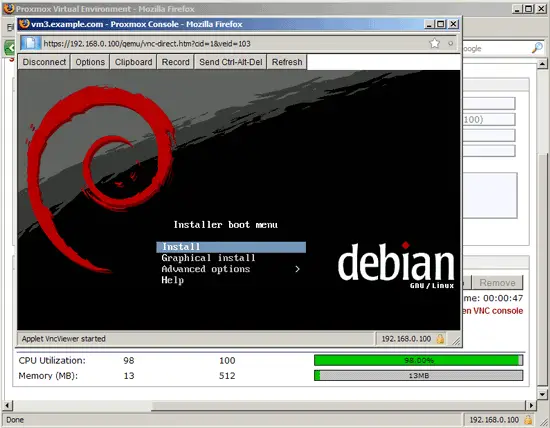Click the memory maximum value 512

tap(227, 376)
